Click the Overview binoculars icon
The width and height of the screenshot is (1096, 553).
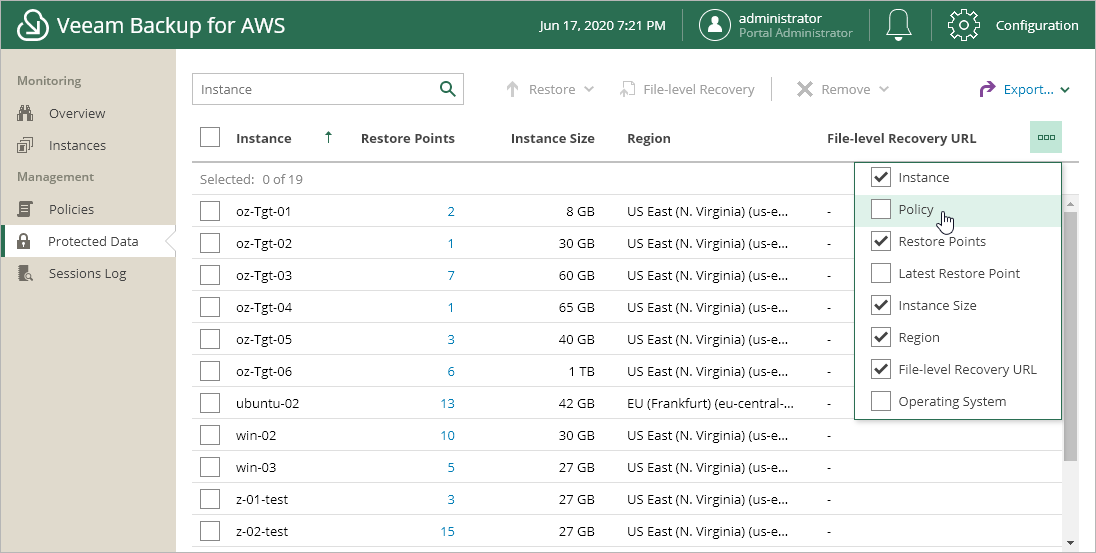click(25, 113)
